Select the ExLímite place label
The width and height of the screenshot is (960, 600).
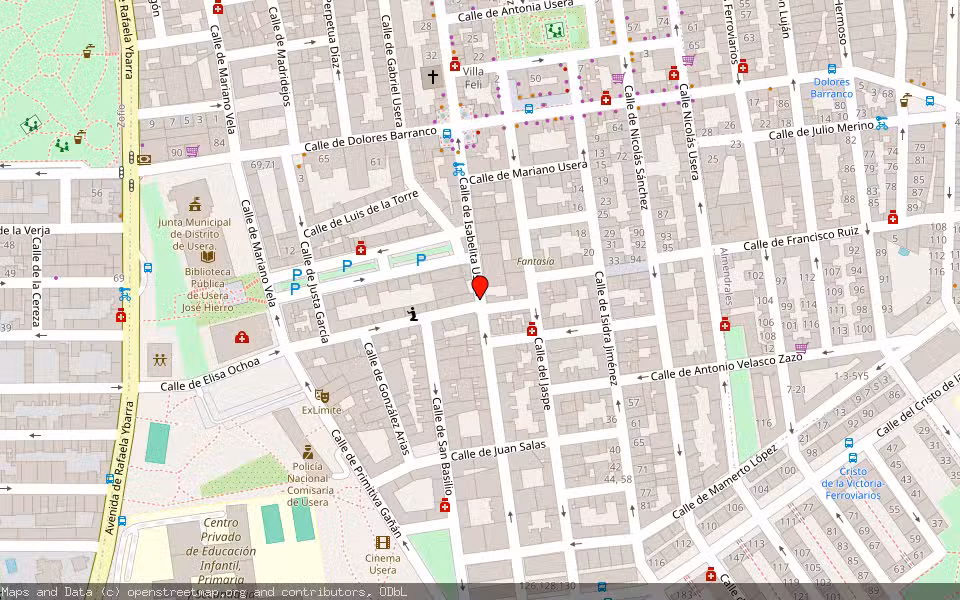(x=321, y=410)
